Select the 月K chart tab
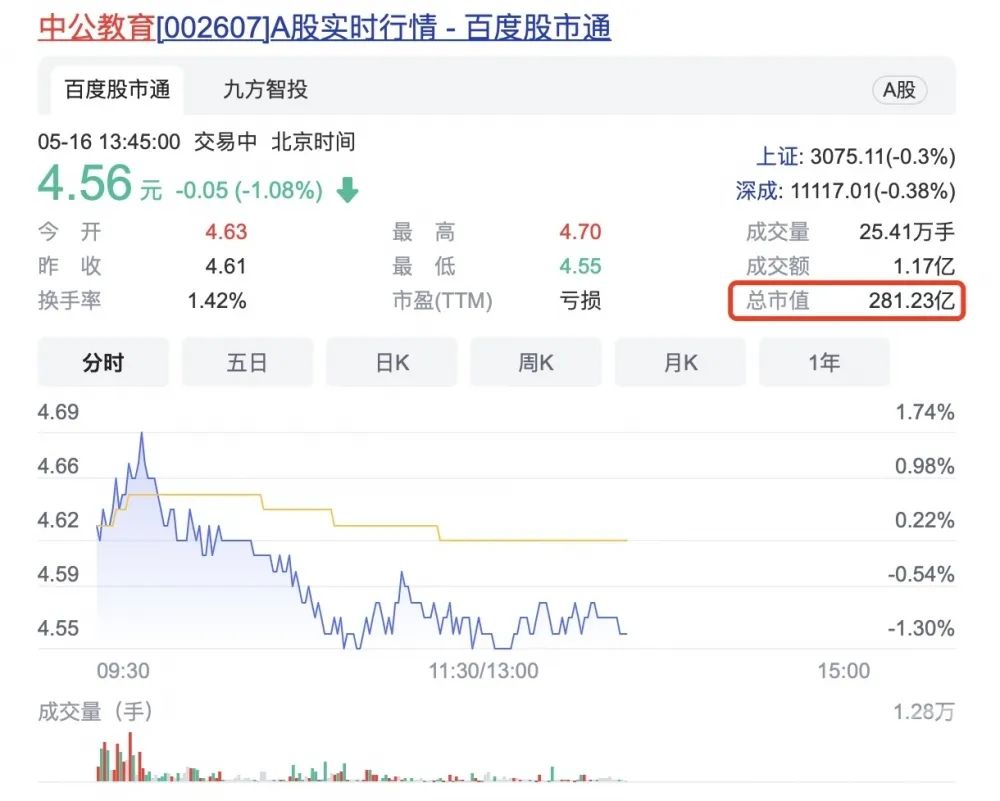The width and height of the screenshot is (1000, 801). pos(680,362)
